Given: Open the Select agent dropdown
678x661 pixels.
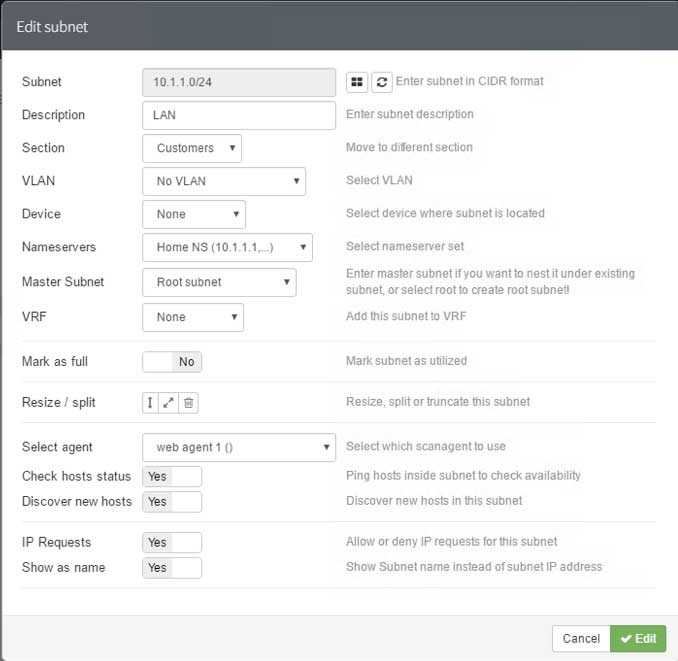Looking at the screenshot, I should pos(239,447).
